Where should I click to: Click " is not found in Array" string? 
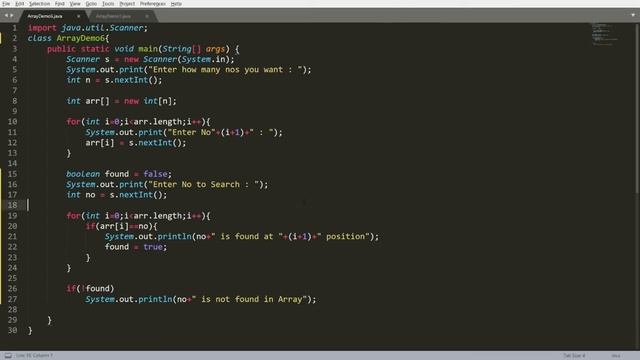pos(249,299)
